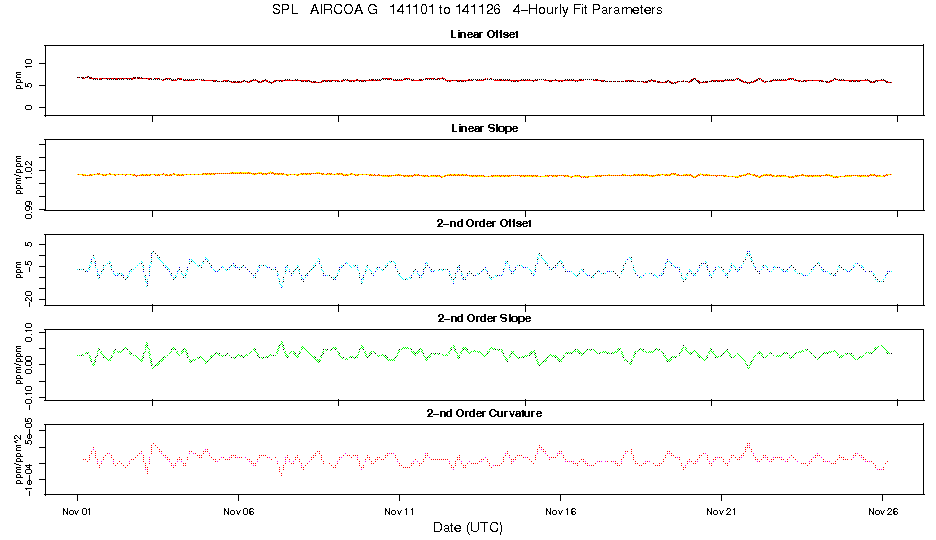Viewport: 936px width, 540px height.
Task: Click the 2-nd Order Offset title
Action: tap(484, 223)
